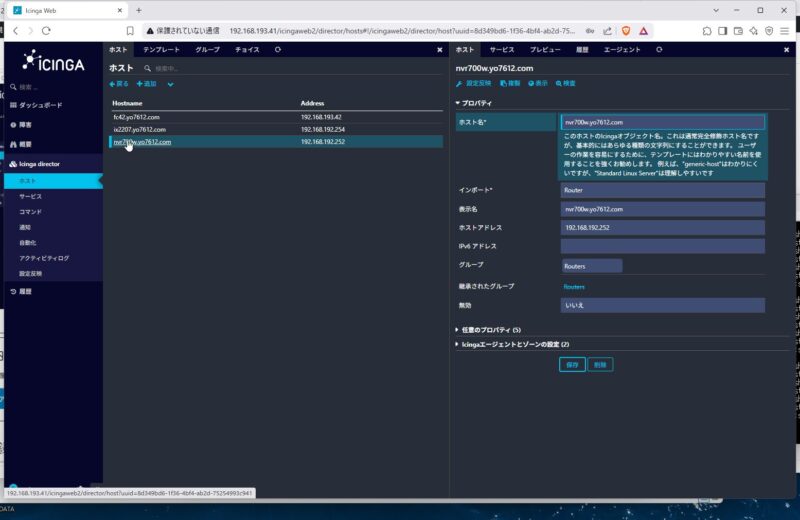Open 通知 under Icinga director
The image size is (800, 520).
click(25, 227)
